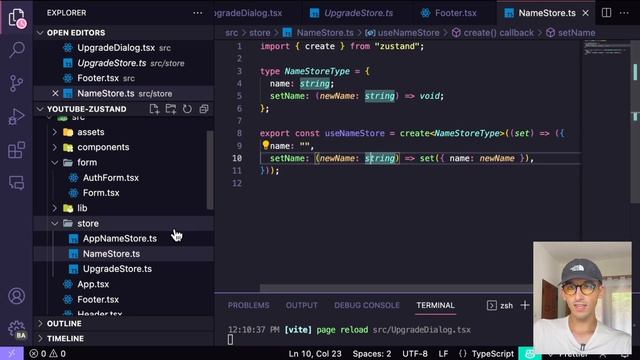This screenshot has width=640, height=360.
Task: Create a New Folder in YOUTUBE-ZUSTAND
Action: pos(171,109)
